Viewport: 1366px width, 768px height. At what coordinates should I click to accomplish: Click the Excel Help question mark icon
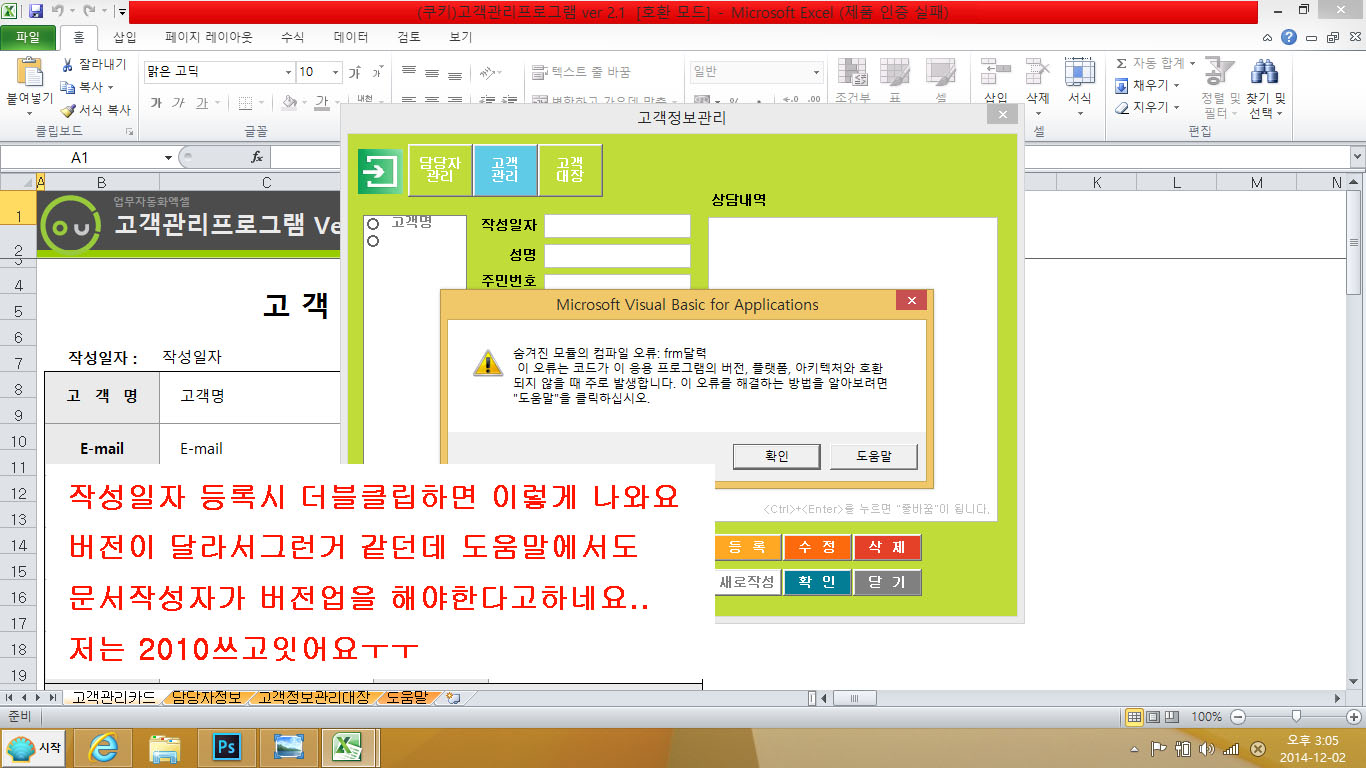click(1289, 38)
